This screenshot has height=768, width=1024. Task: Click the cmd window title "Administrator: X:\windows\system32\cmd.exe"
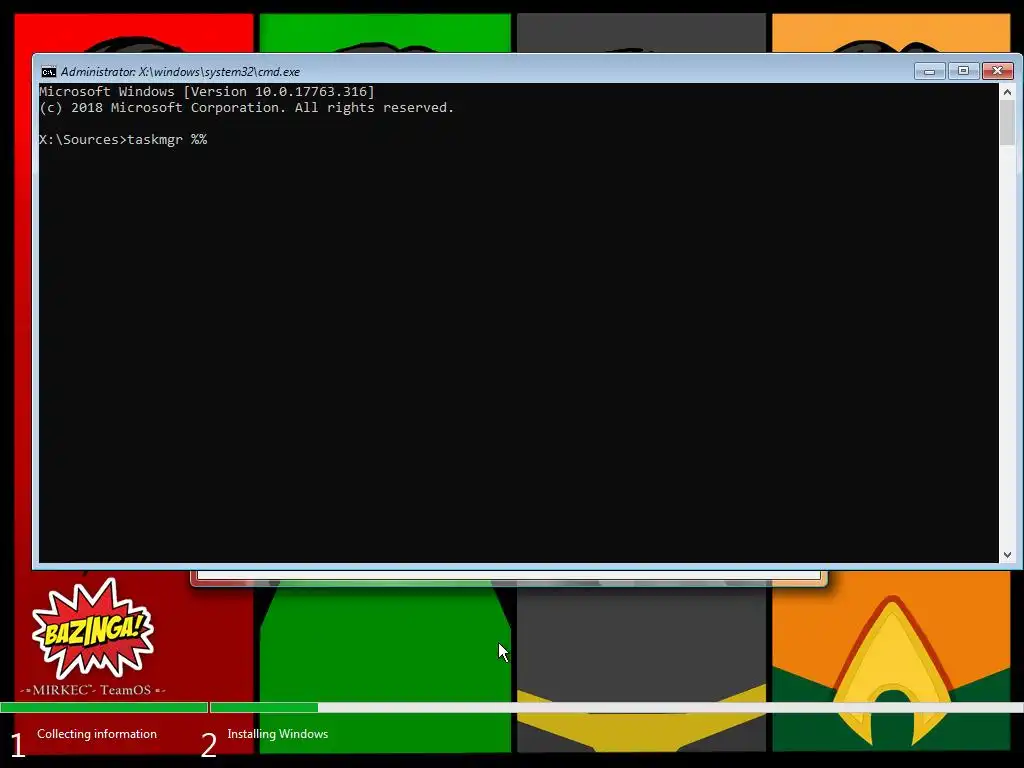[180, 72]
